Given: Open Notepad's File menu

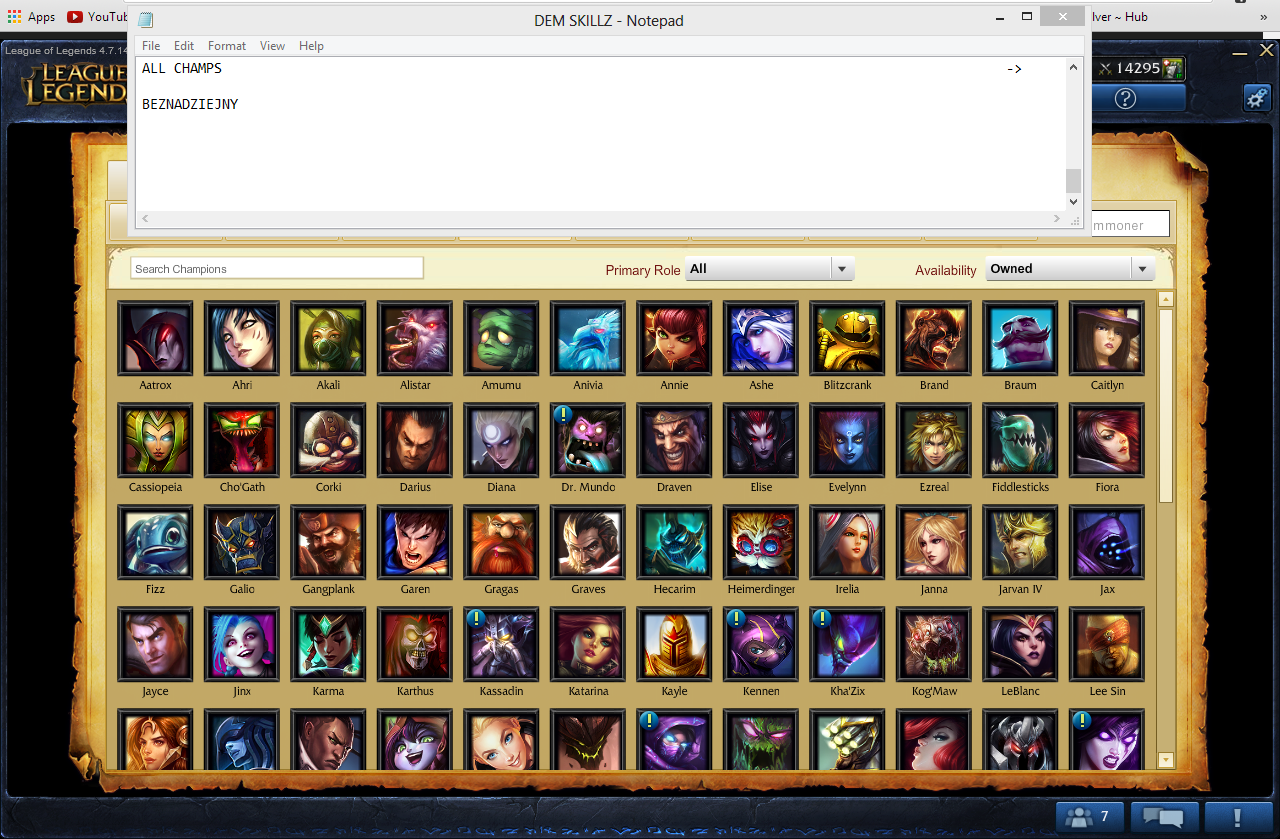Looking at the screenshot, I should tap(151, 46).
